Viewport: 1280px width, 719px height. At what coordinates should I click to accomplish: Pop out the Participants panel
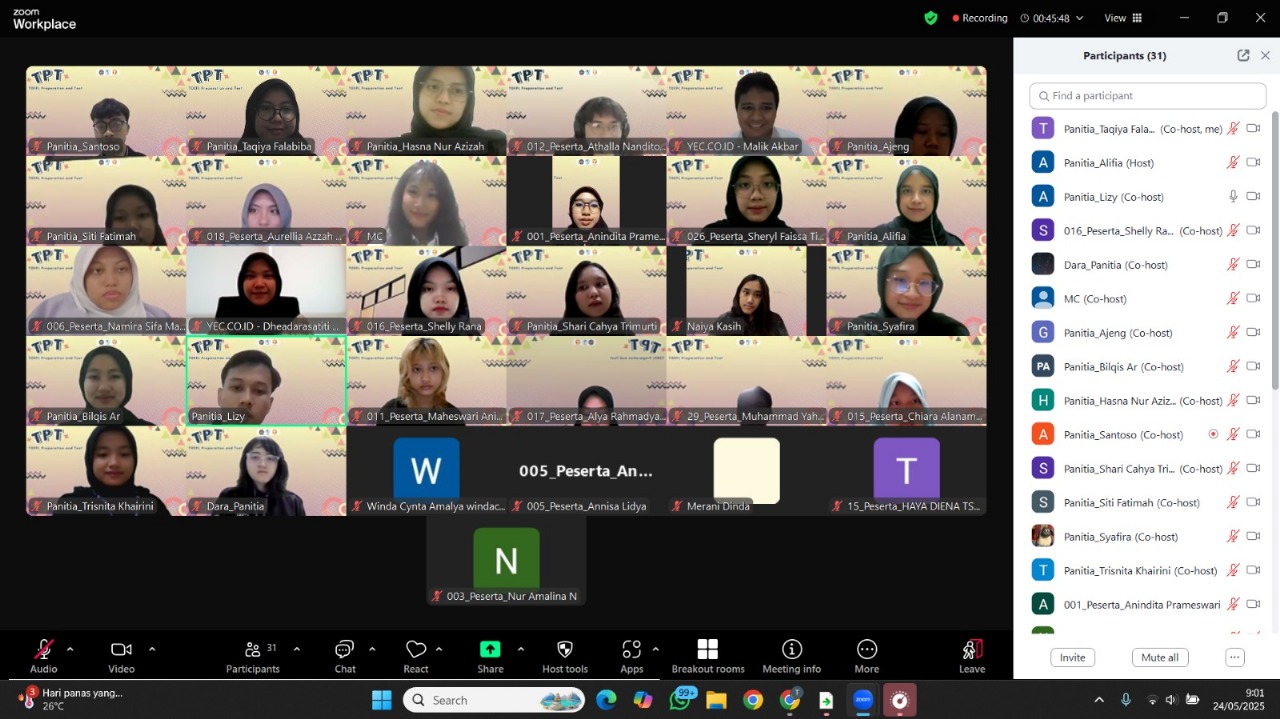1243,56
